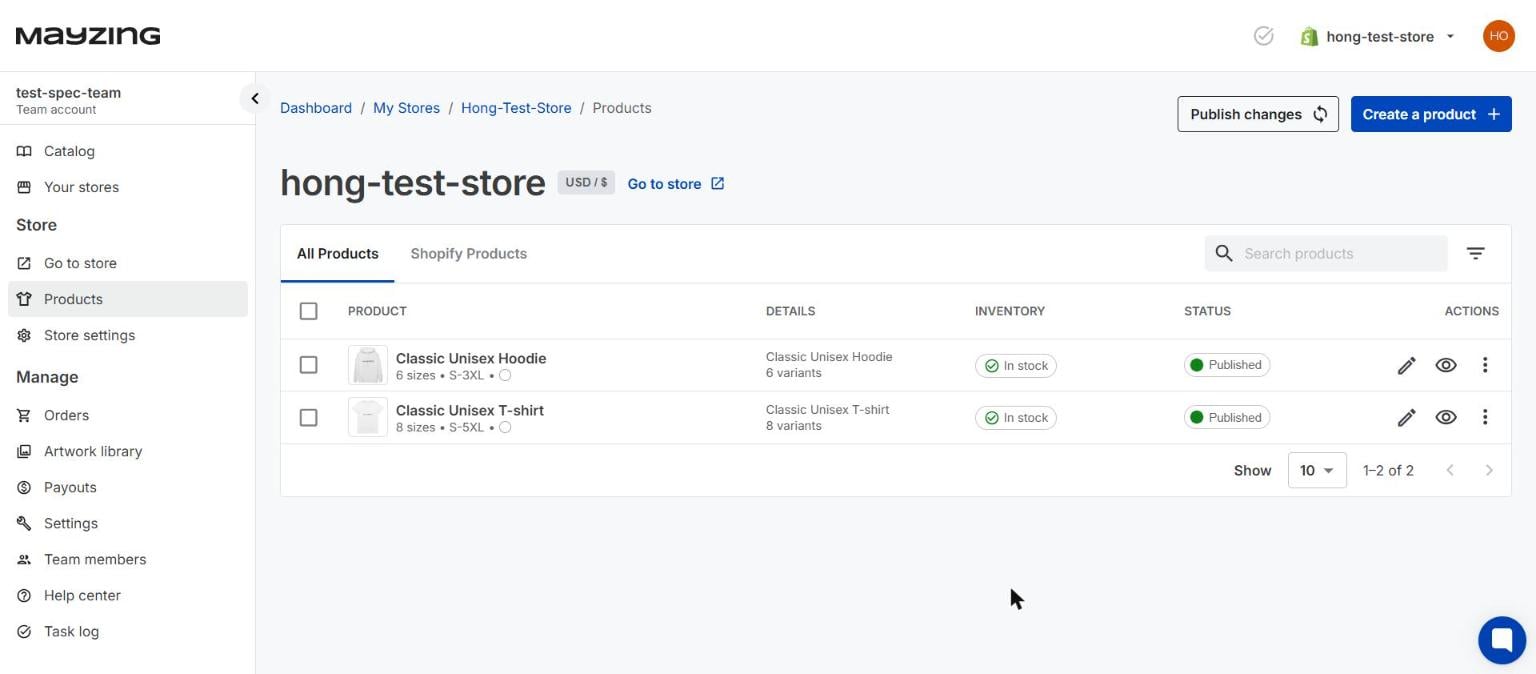
Task: Switch to the Shopify Products tab
Action: 468,254
